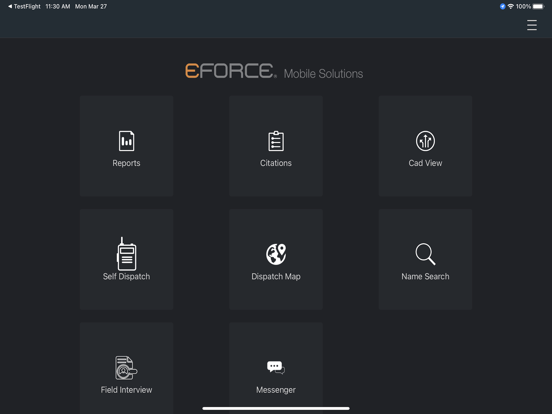The width and height of the screenshot is (552, 414).
Task: Select the Field Interview label
Action: pyautogui.click(x=126, y=390)
